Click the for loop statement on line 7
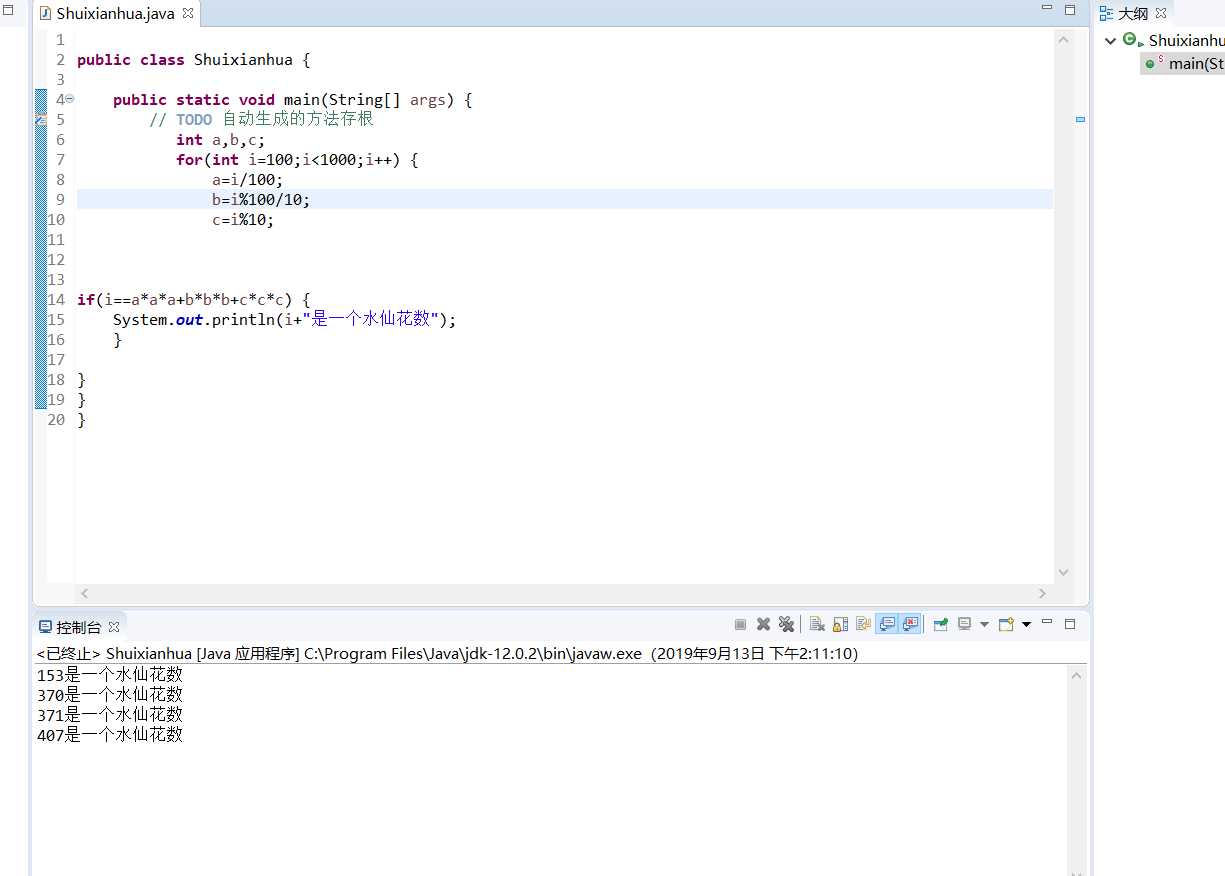This screenshot has width=1225, height=876. (297, 159)
